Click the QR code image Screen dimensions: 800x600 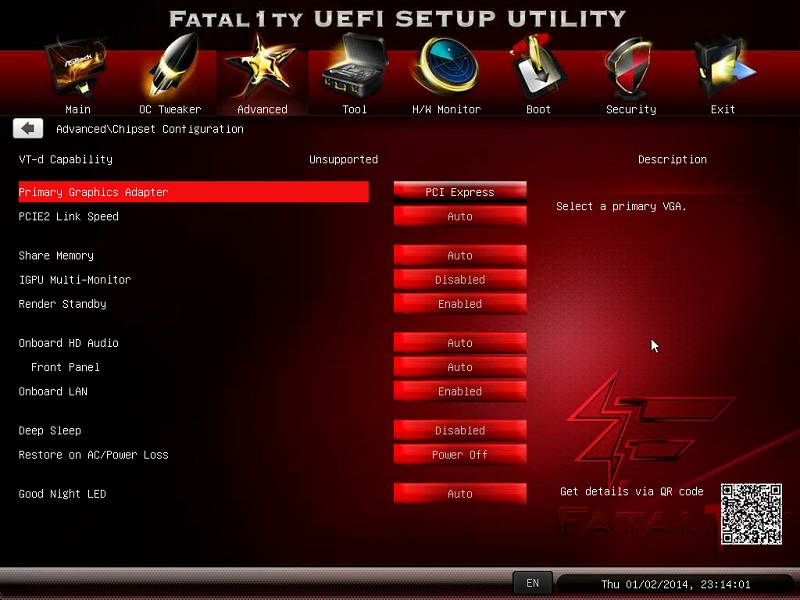click(x=751, y=514)
